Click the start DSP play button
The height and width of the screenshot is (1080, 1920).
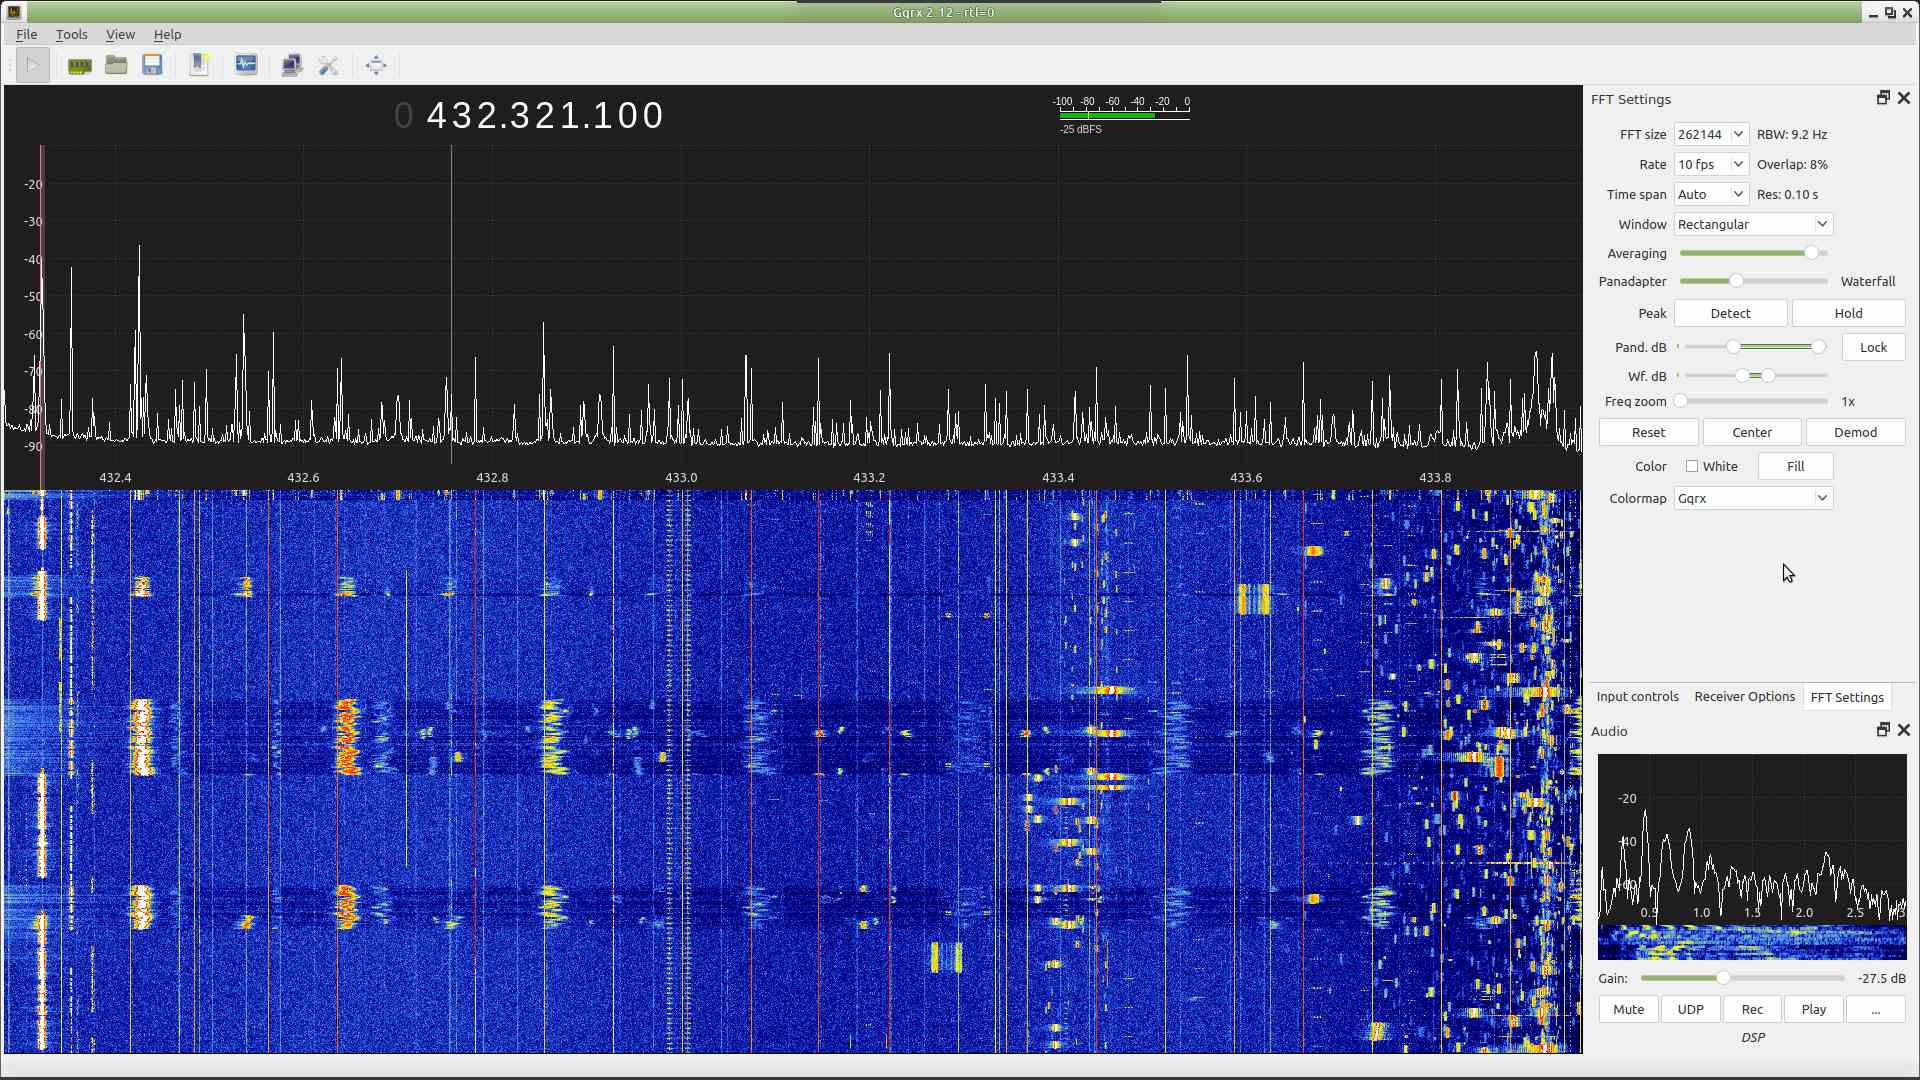coord(32,66)
